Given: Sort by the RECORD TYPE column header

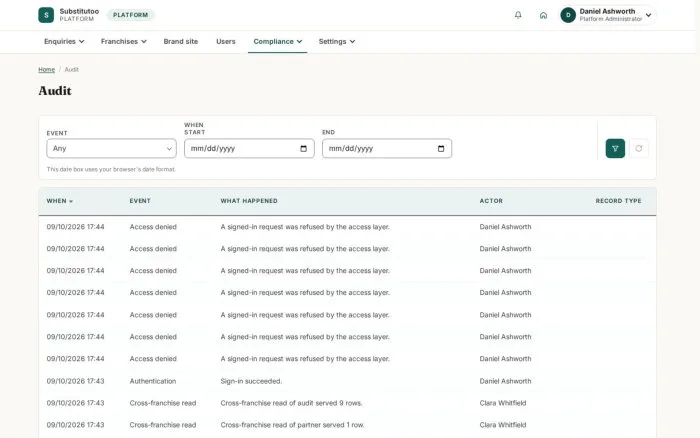Looking at the screenshot, I should pos(618,201).
